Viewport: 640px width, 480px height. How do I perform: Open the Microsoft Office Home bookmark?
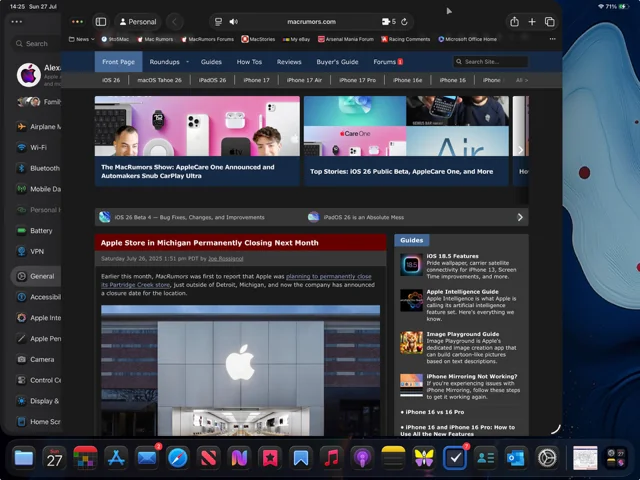[467, 39]
